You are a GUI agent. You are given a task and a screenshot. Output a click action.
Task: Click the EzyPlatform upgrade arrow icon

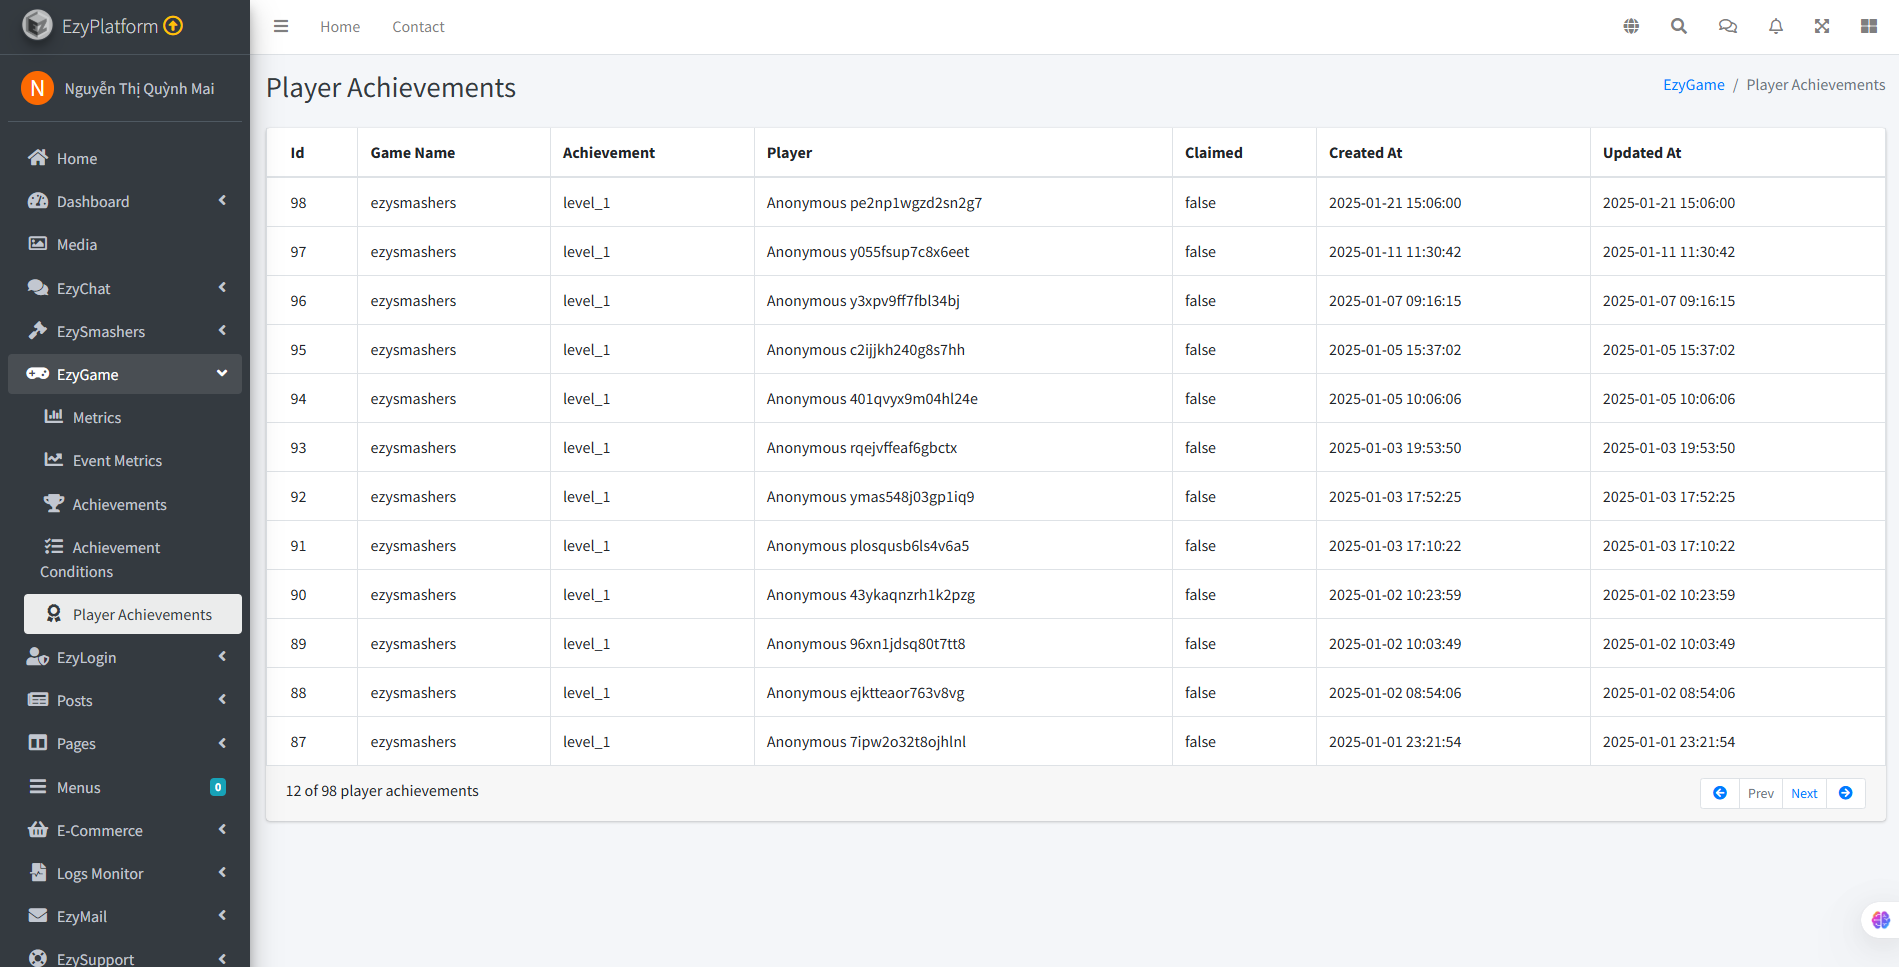(x=173, y=26)
